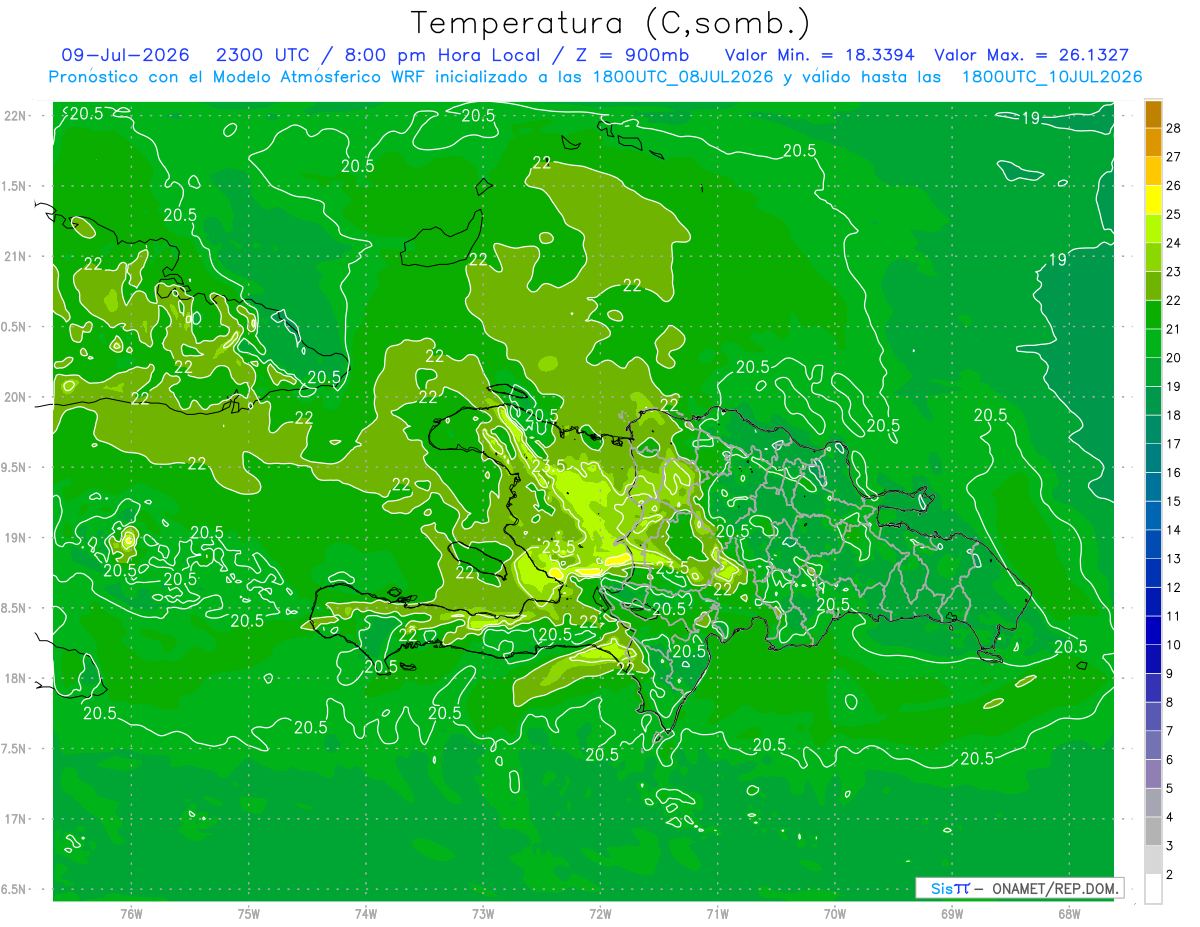Pick the dark blue swatch between 10 and 11
The width and height of the screenshot is (1200, 927).
pos(1153,631)
